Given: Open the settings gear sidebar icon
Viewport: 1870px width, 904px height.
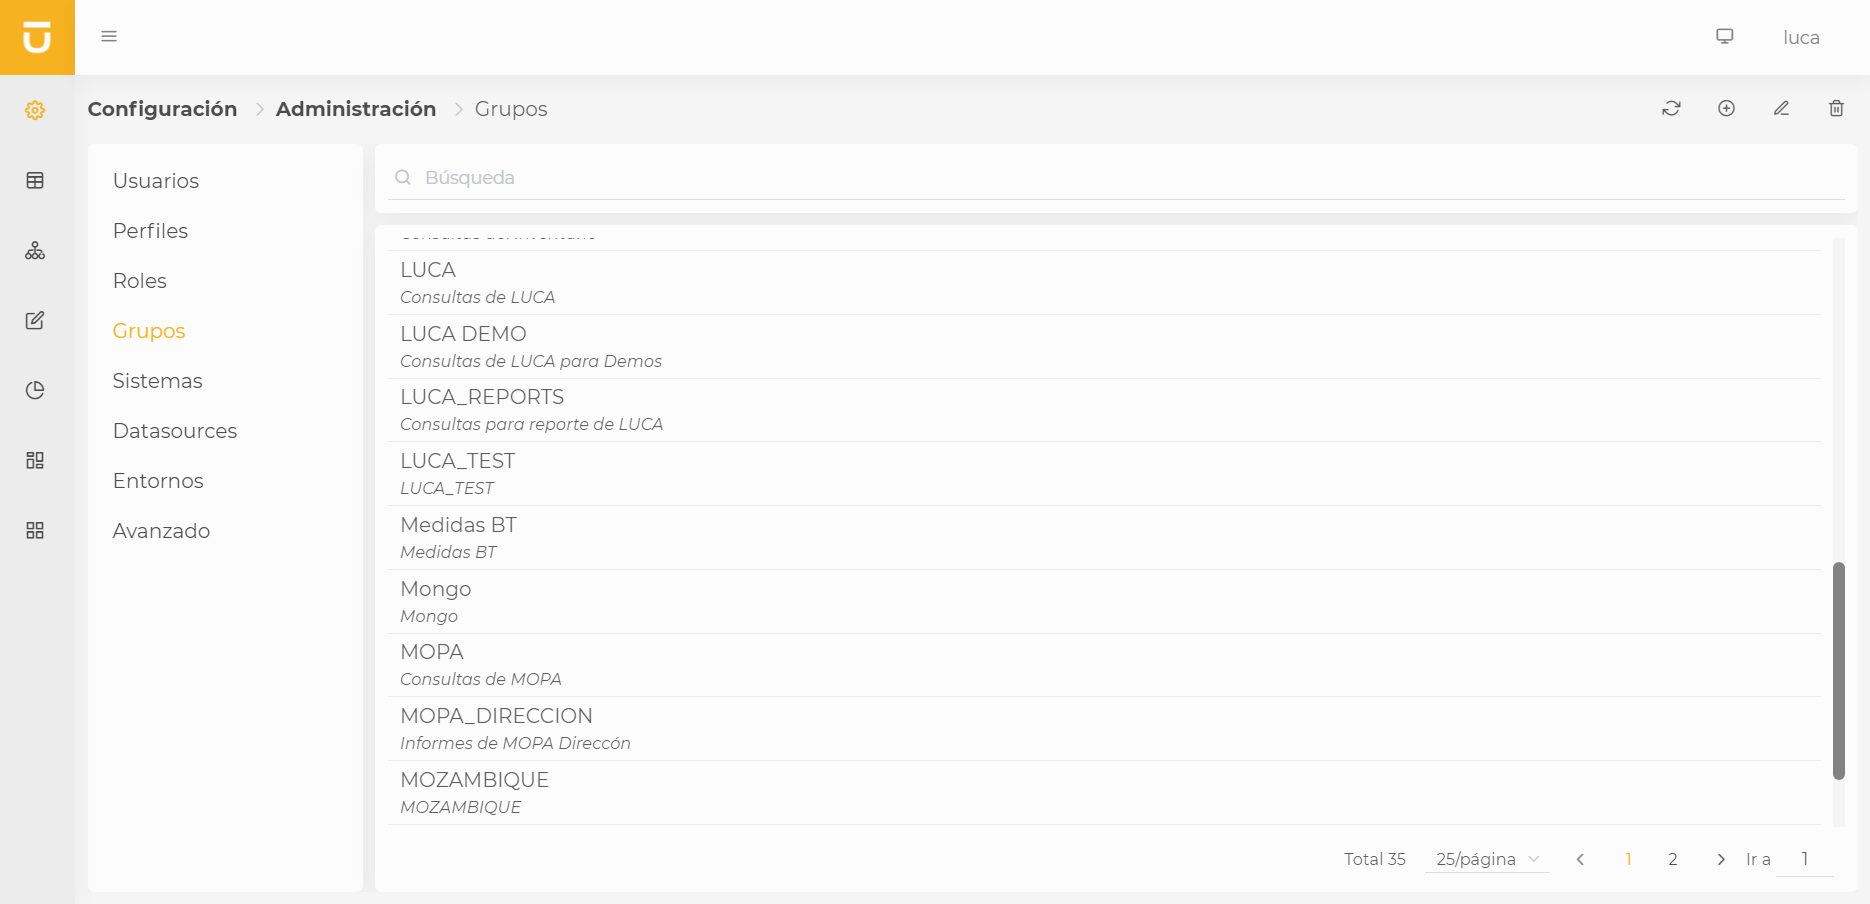Looking at the screenshot, I should (35, 110).
